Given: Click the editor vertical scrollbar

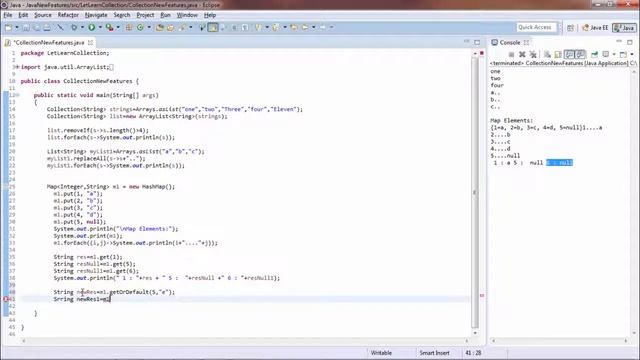Looking at the screenshot, I should (475, 192).
